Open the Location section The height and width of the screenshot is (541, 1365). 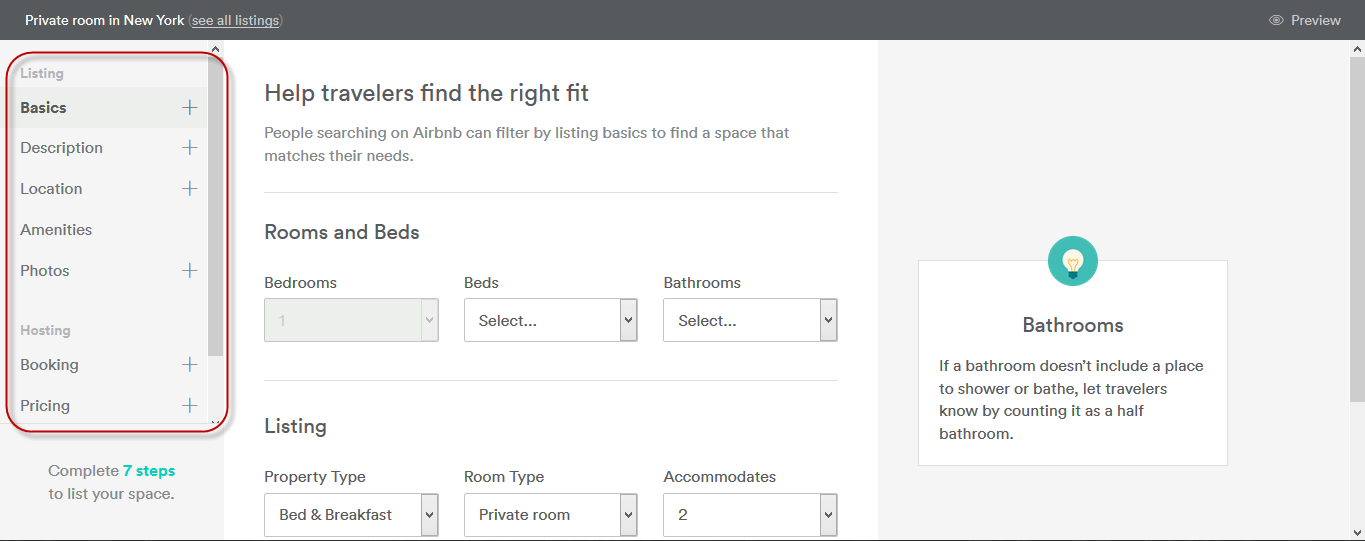coord(51,189)
